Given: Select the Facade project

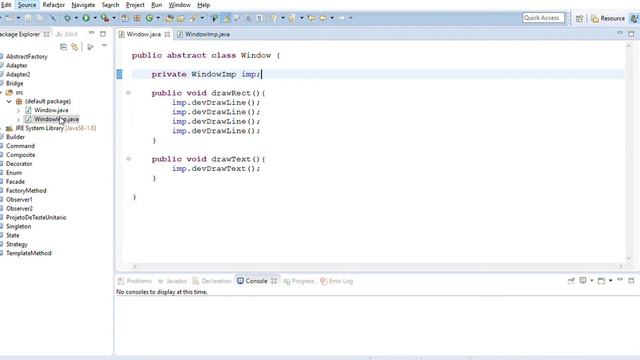Looking at the screenshot, I should pos(15,182).
